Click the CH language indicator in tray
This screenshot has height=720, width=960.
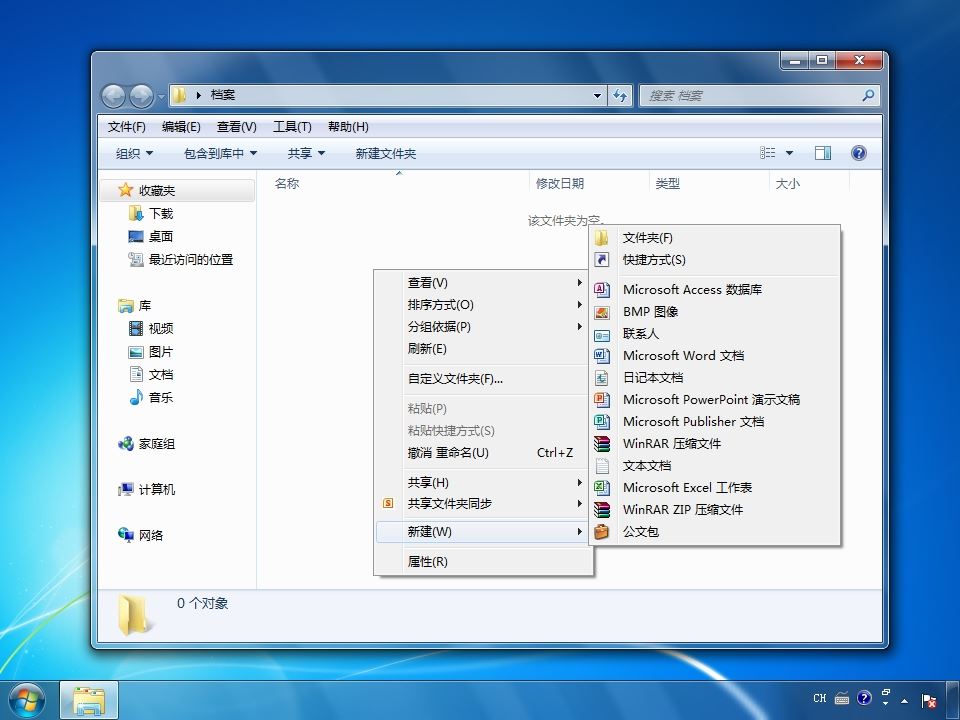[x=820, y=699]
